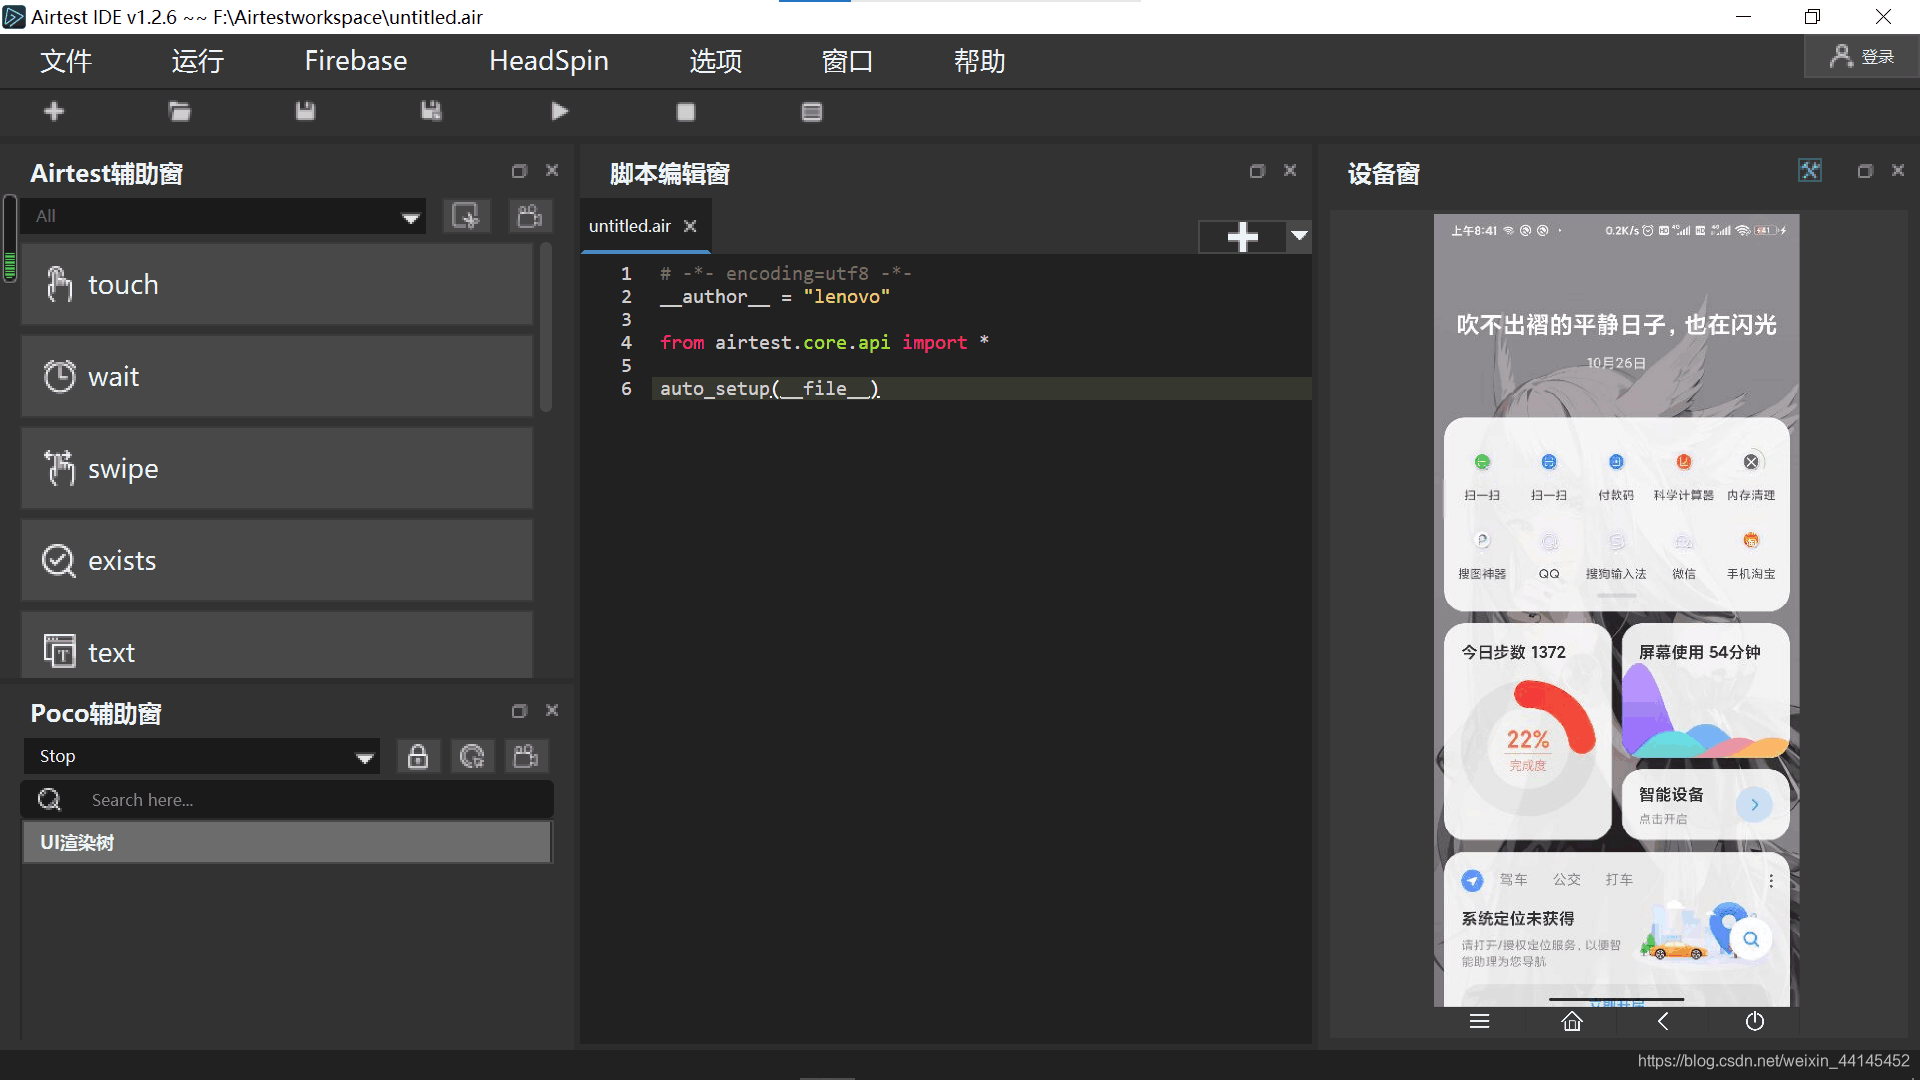This screenshot has width=1920, height=1080.
Task: Click the swipe tool in Airtest panel
Action: (x=123, y=468)
